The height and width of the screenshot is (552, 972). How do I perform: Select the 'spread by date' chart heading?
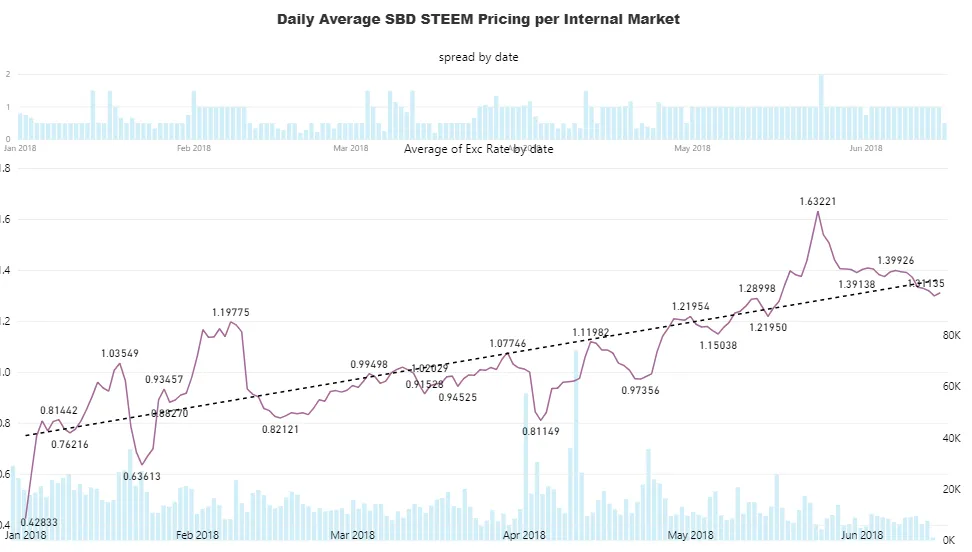(479, 57)
